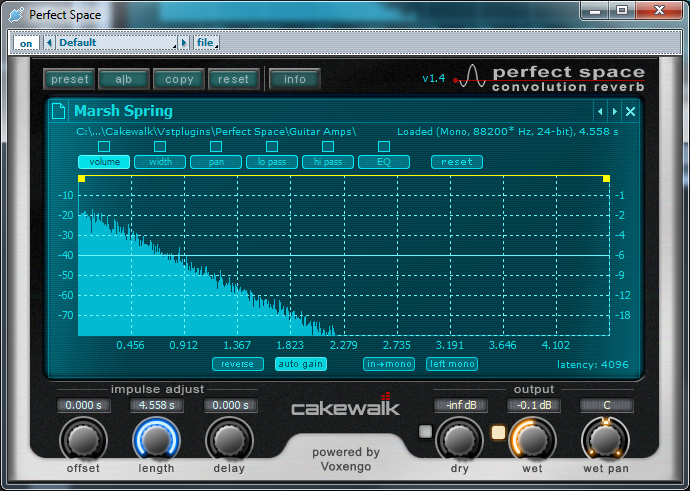Click the length value field 4.558 s
The height and width of the screenshot is (491, 690).
click(157, 405)
